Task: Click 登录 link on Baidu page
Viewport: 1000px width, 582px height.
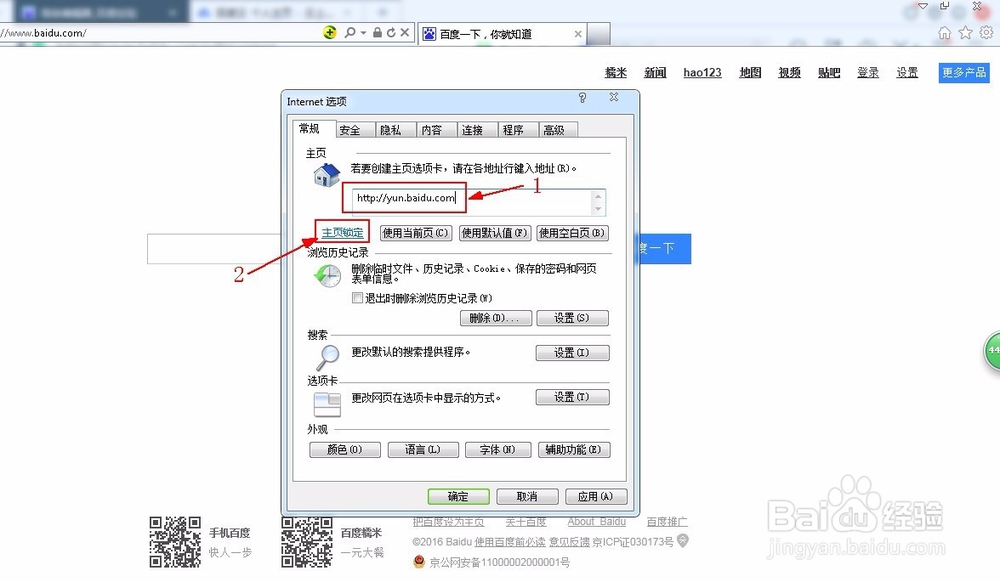Action: point(868,73)
